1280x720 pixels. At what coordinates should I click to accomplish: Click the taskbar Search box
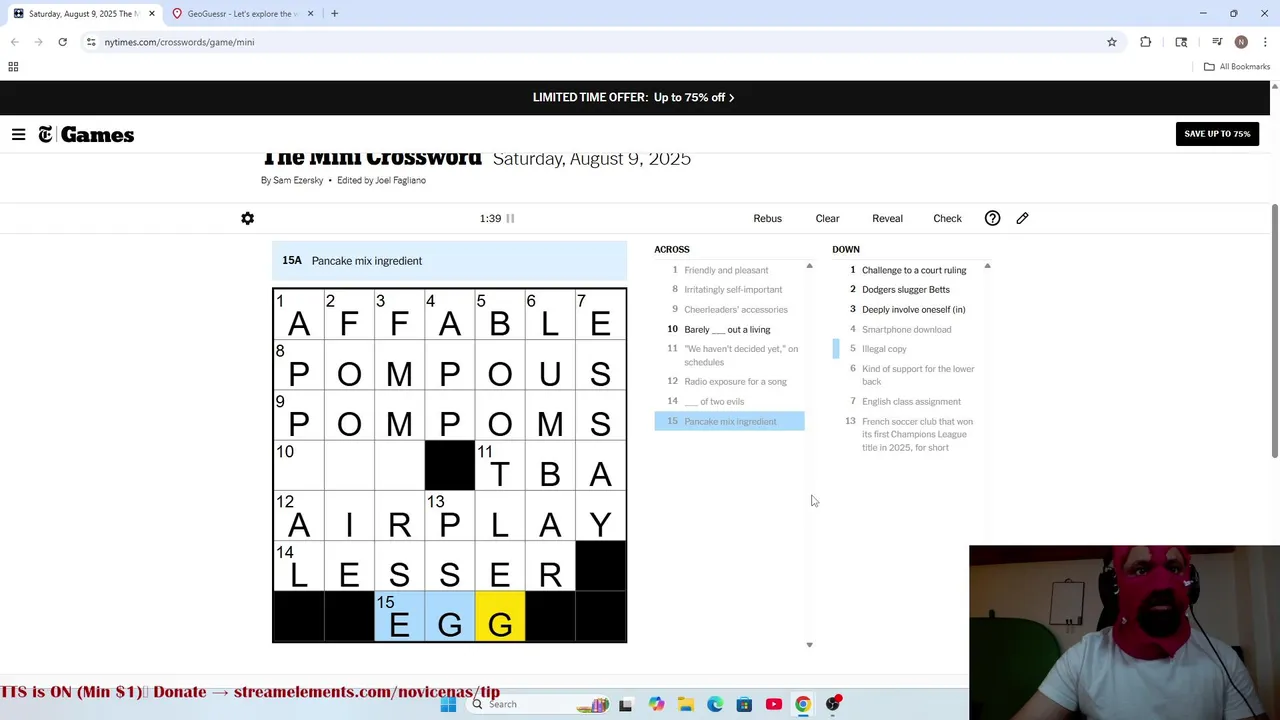538,704
